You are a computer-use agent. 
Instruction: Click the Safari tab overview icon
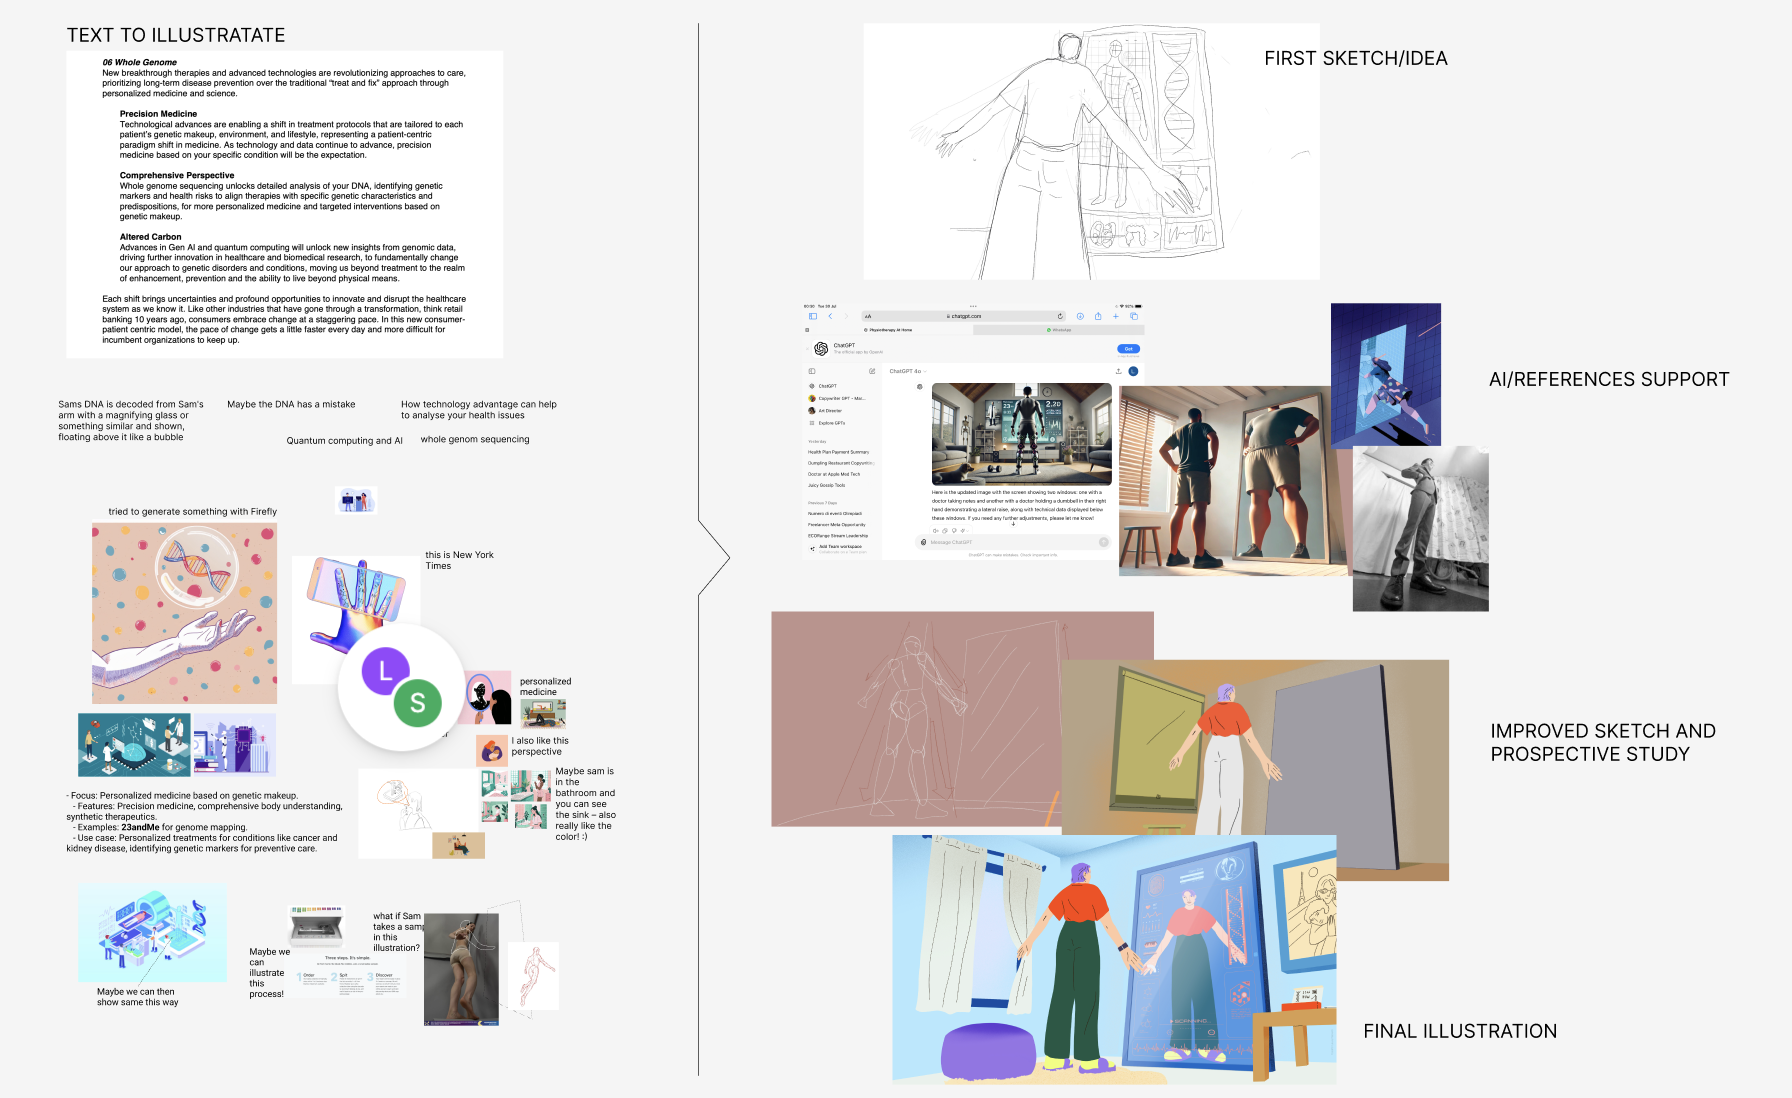tap(1134, 316)
